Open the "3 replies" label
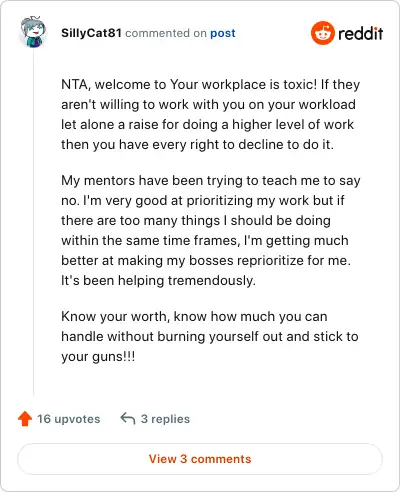The height and width of the screenshot is (492, 400). pos(165,419)
